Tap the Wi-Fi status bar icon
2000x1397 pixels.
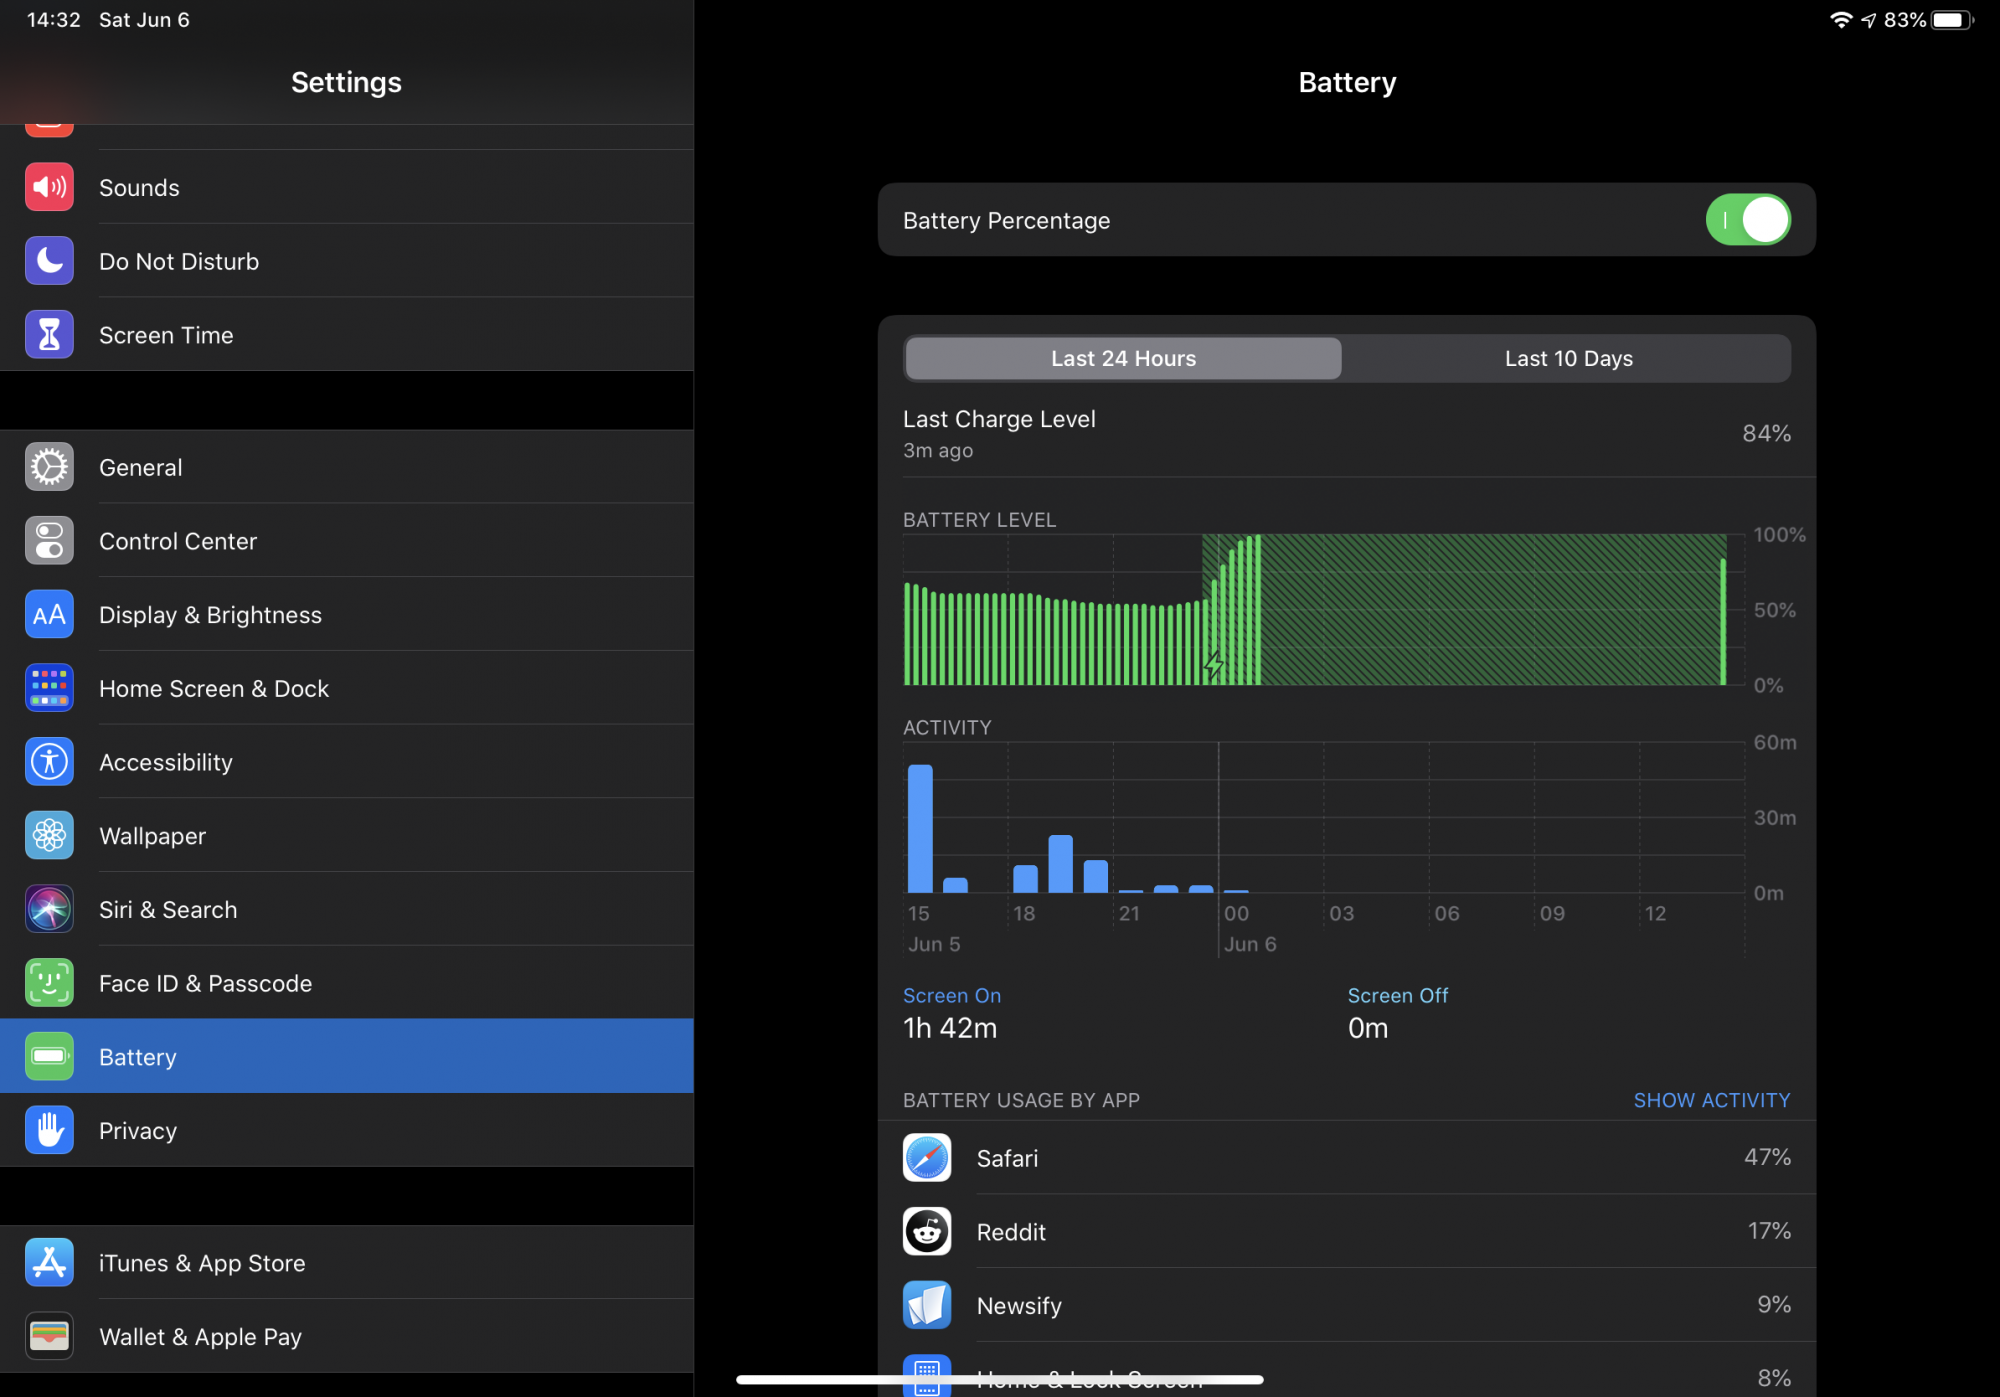pos(1841,20)
